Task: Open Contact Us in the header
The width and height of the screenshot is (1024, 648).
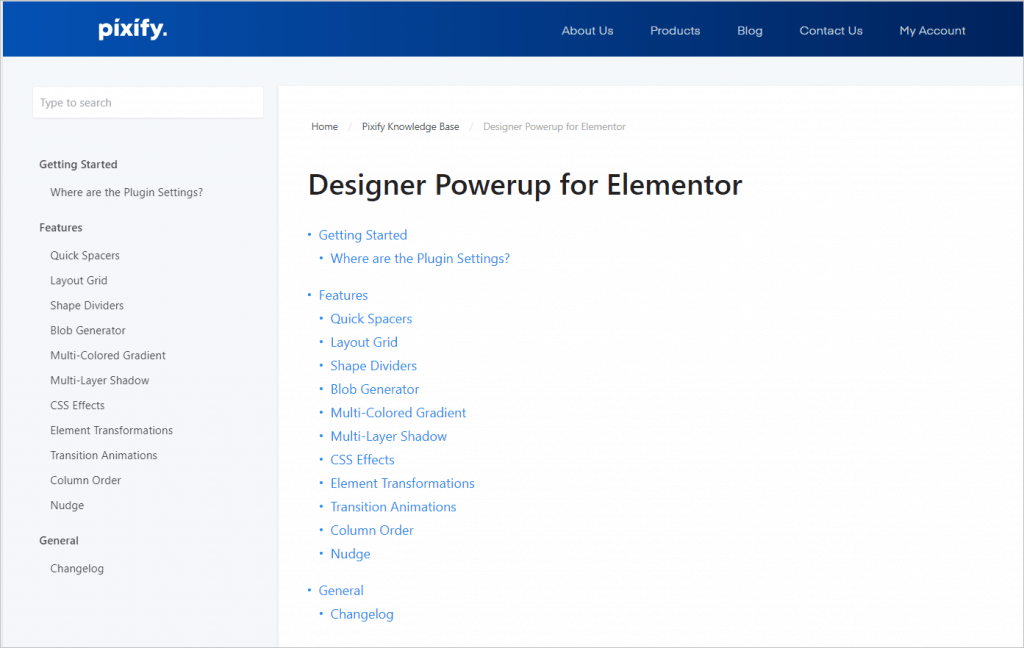Action: click(831, 31)
